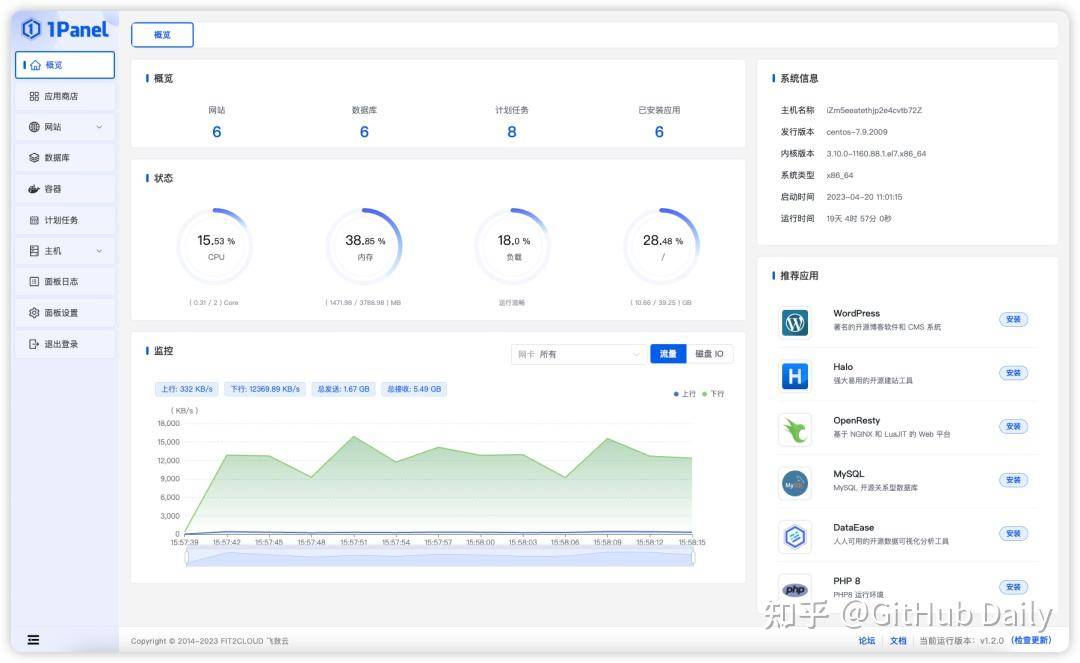Open the 文档 footer link
1080x663 pixels.
(897, 640)
